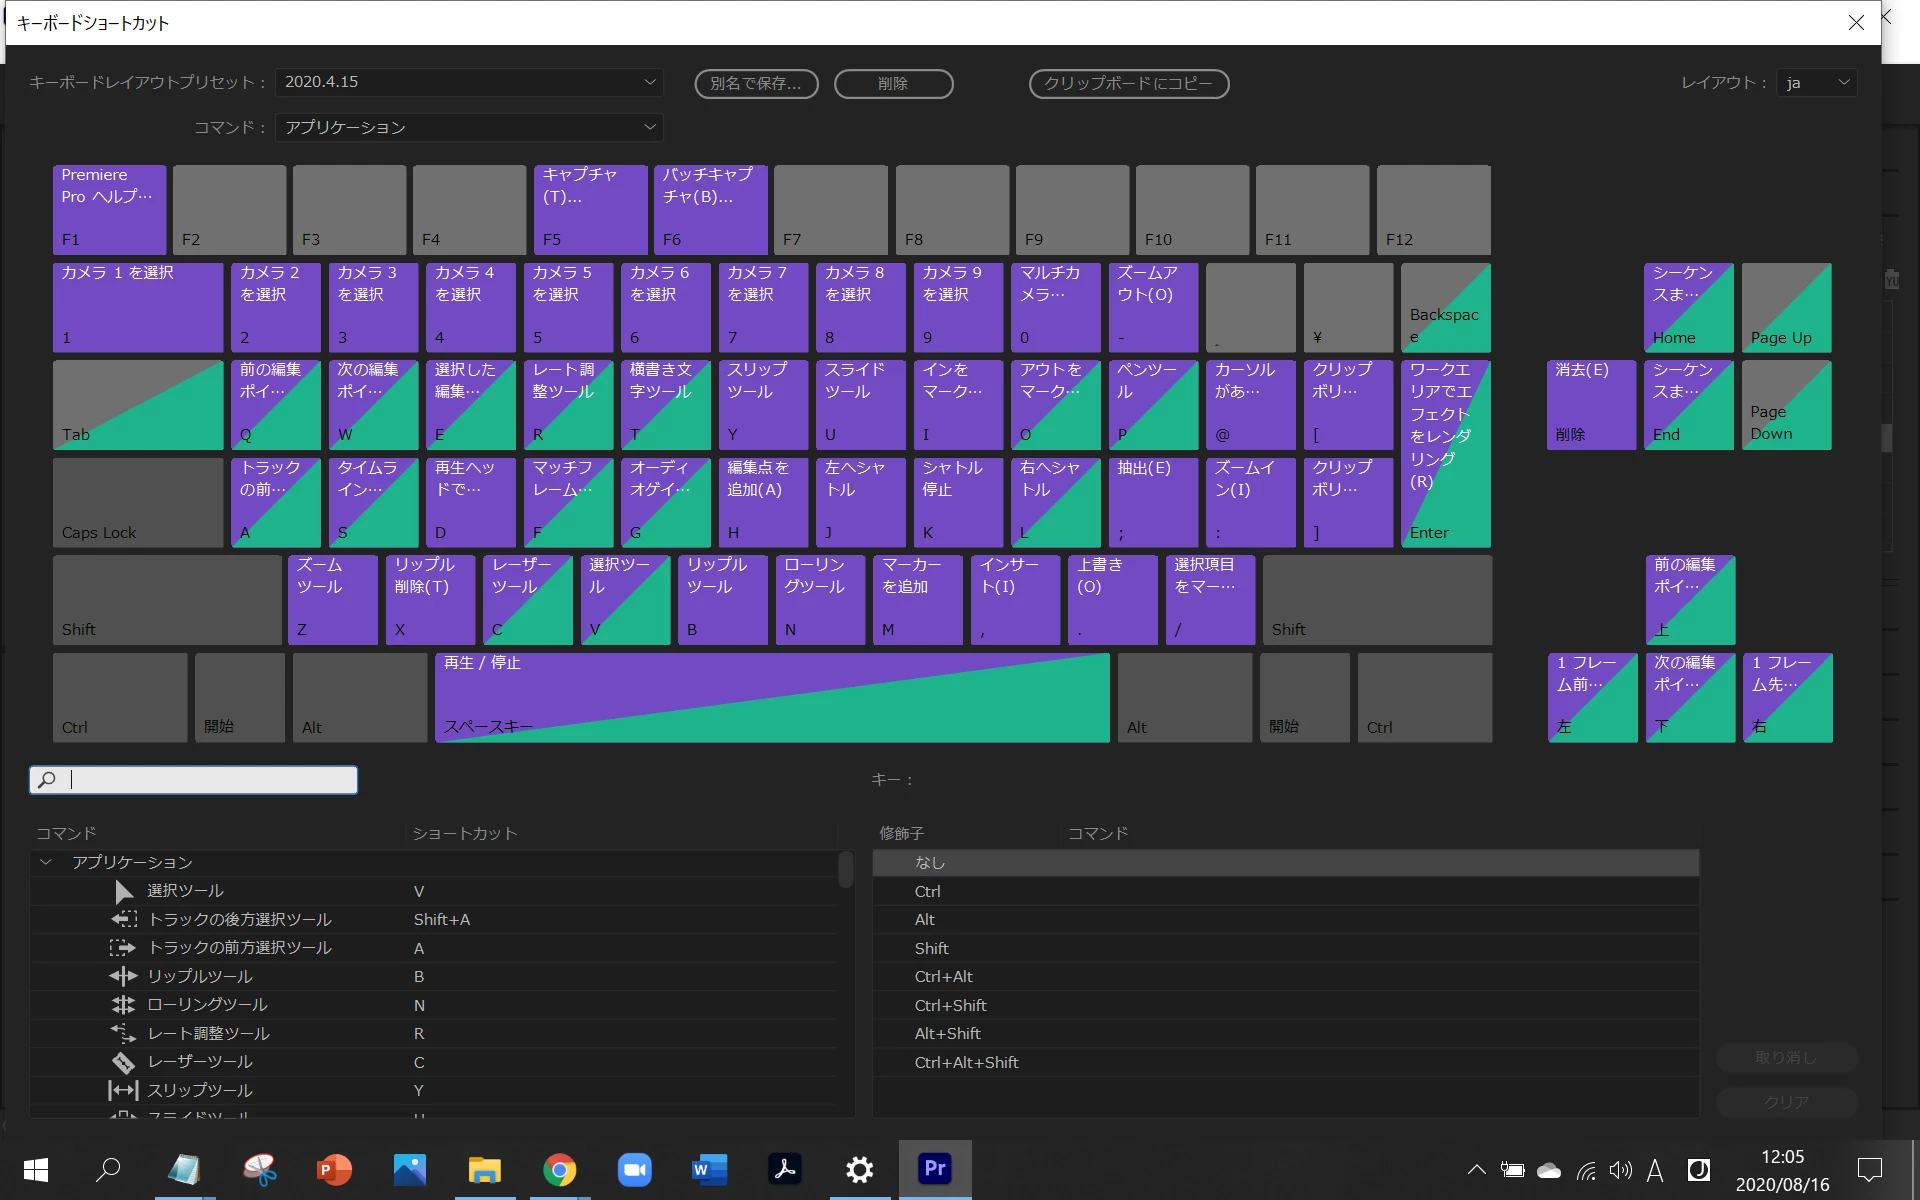This screenshot has height=1200, width=1920.
Task: Click the Track Select Backward tool icon
Action: (123, 919)
